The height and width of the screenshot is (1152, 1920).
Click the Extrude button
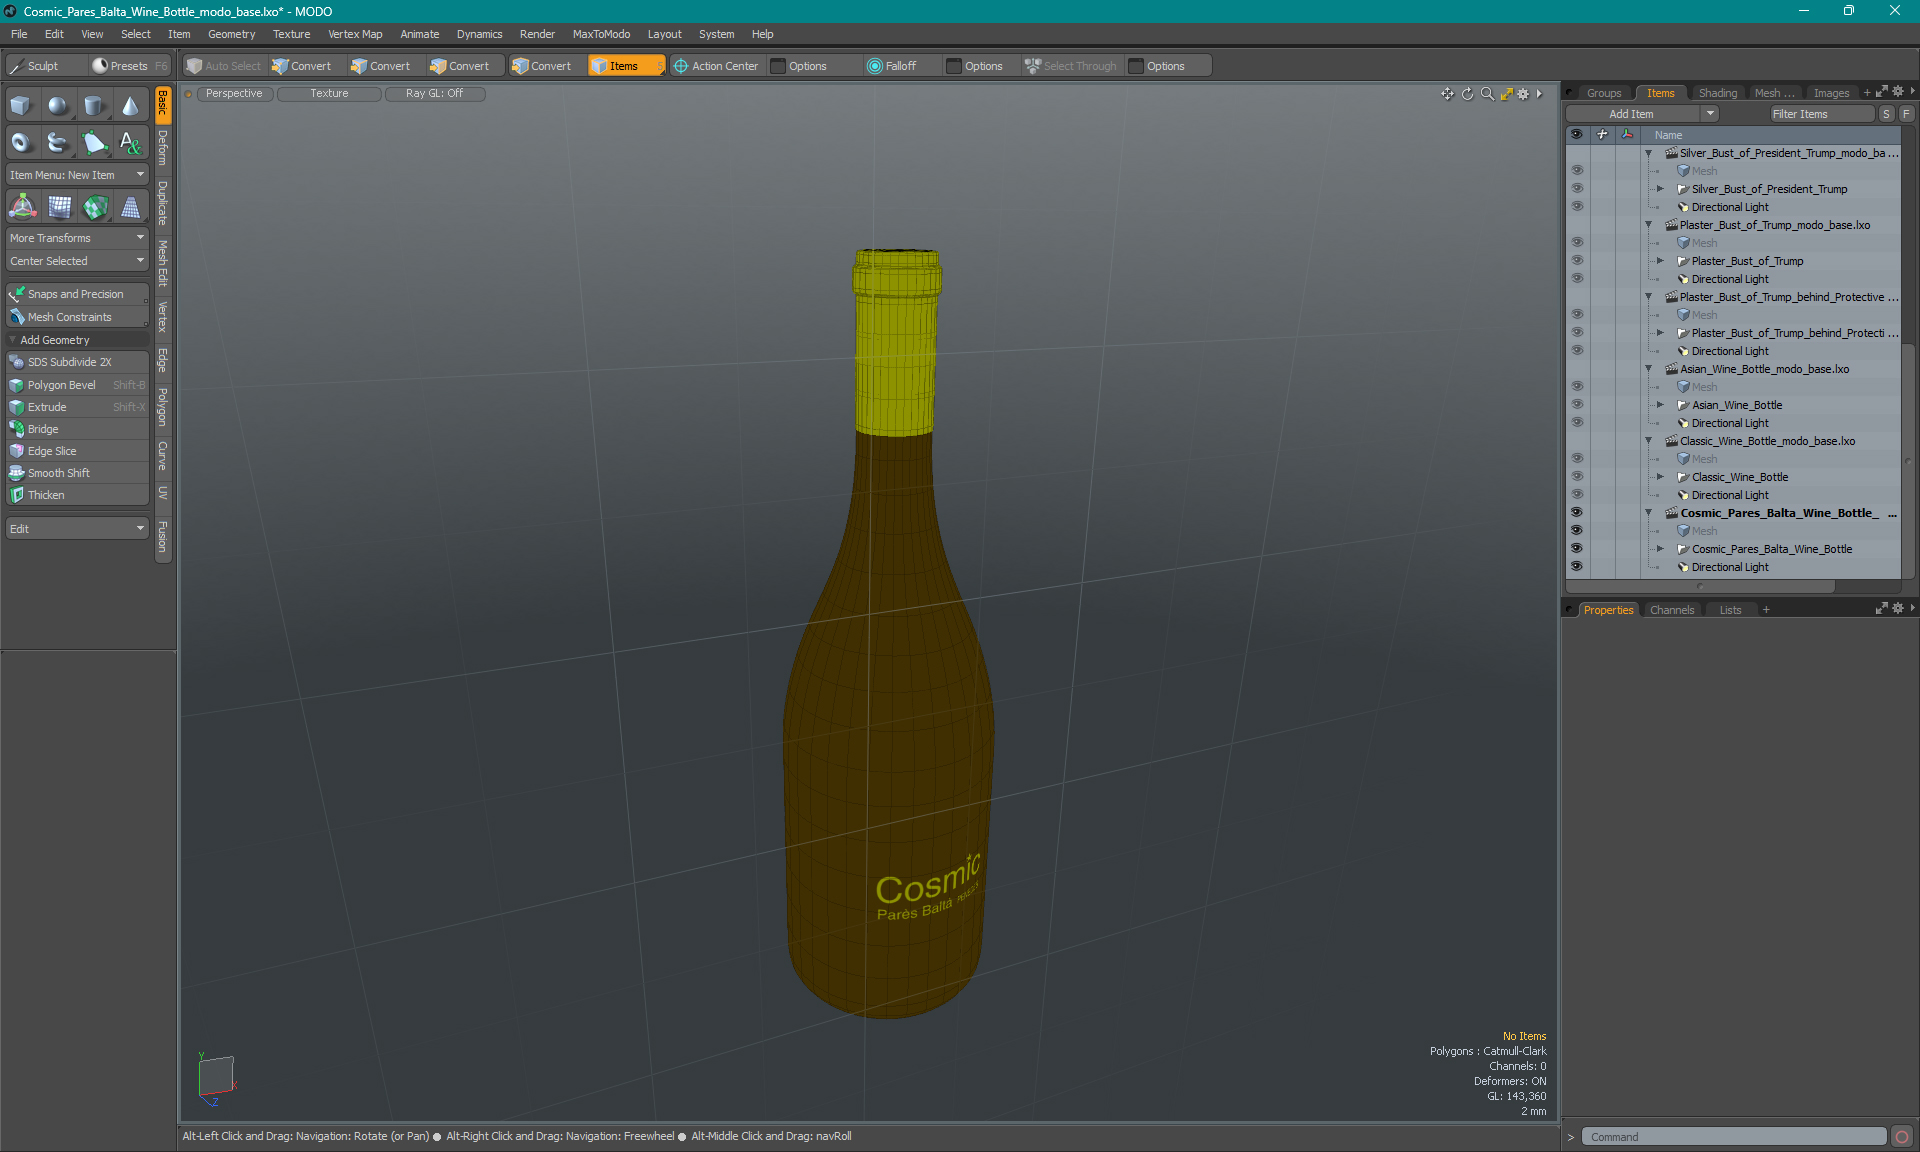[77, 407]
